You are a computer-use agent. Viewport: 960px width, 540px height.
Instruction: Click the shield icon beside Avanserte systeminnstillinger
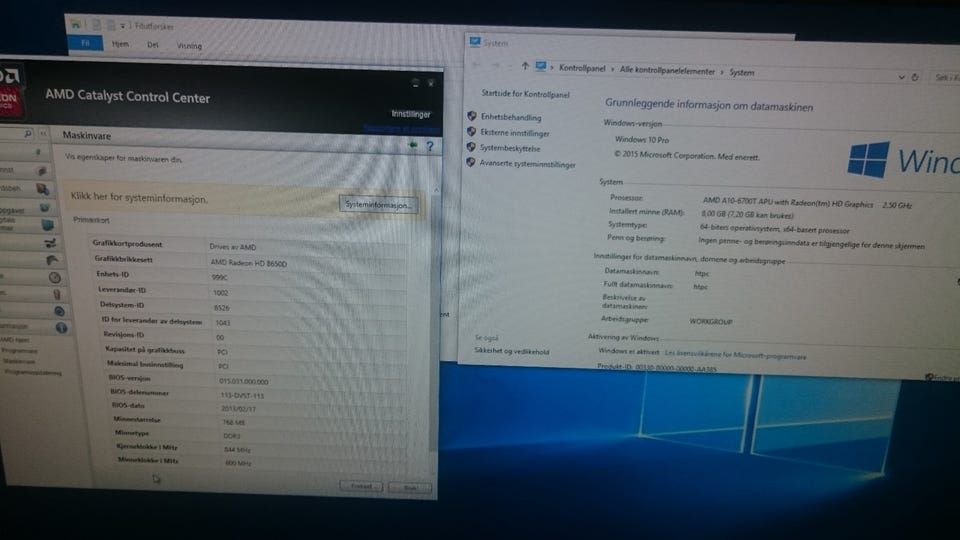tap(470, 162)
